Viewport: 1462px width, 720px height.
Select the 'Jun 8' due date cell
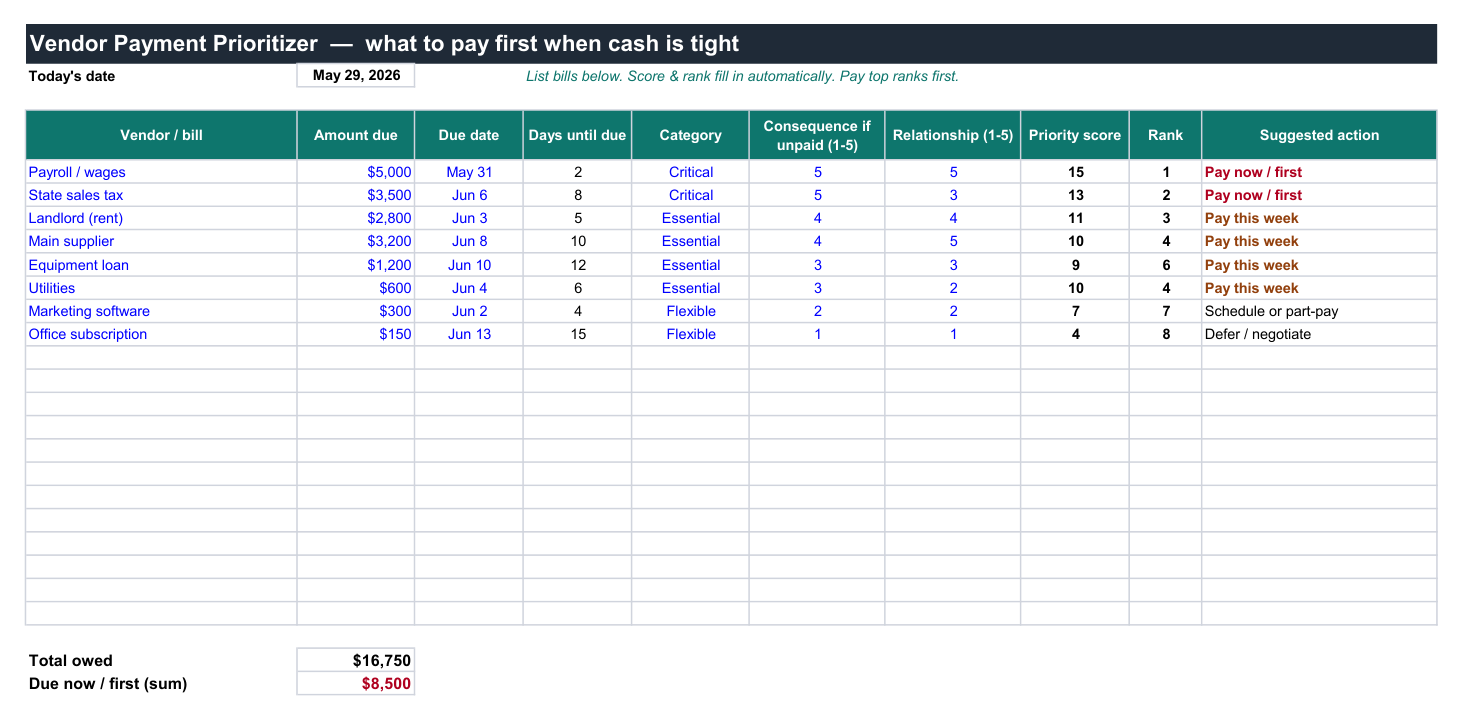[469, 241]
